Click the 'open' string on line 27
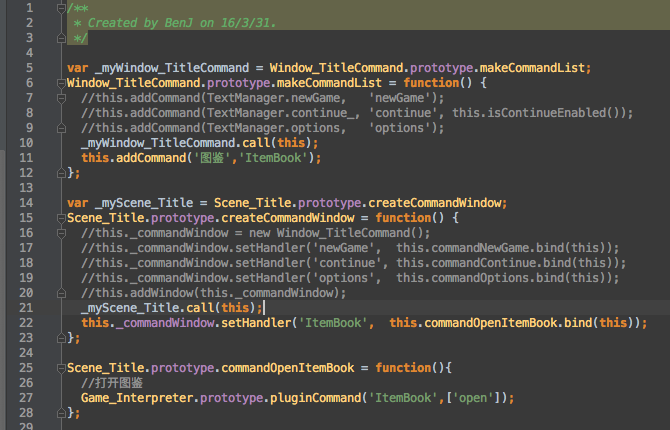 (x=473, y=398)
